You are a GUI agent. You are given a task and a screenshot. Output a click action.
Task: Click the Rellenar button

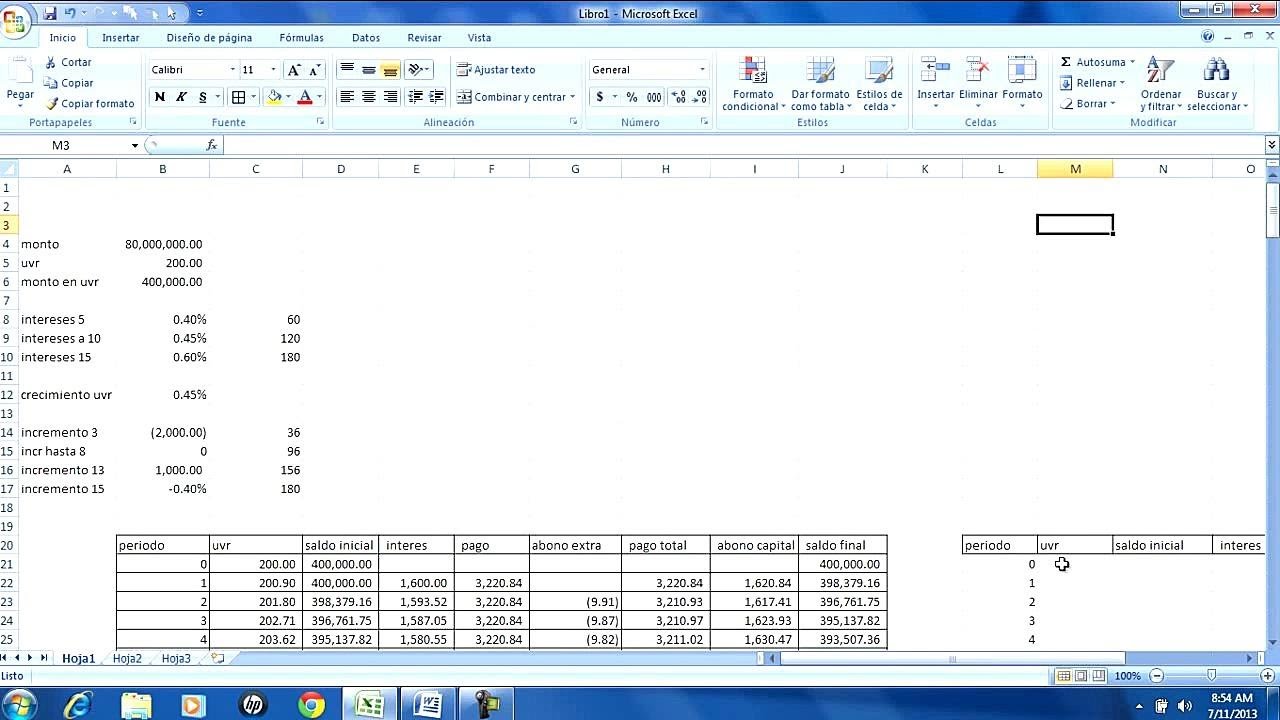(x=1093, y=83)
